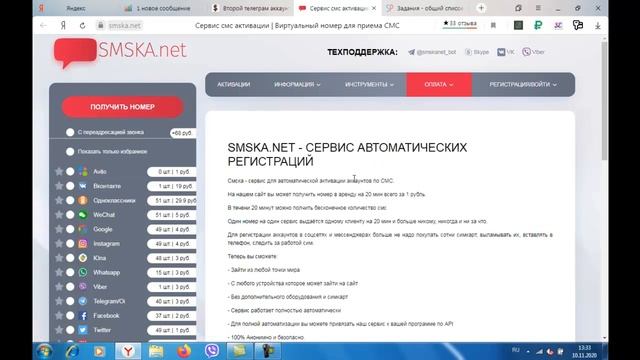Go back in browser history
Screen dimensions: 640x360
pos(43,25)
